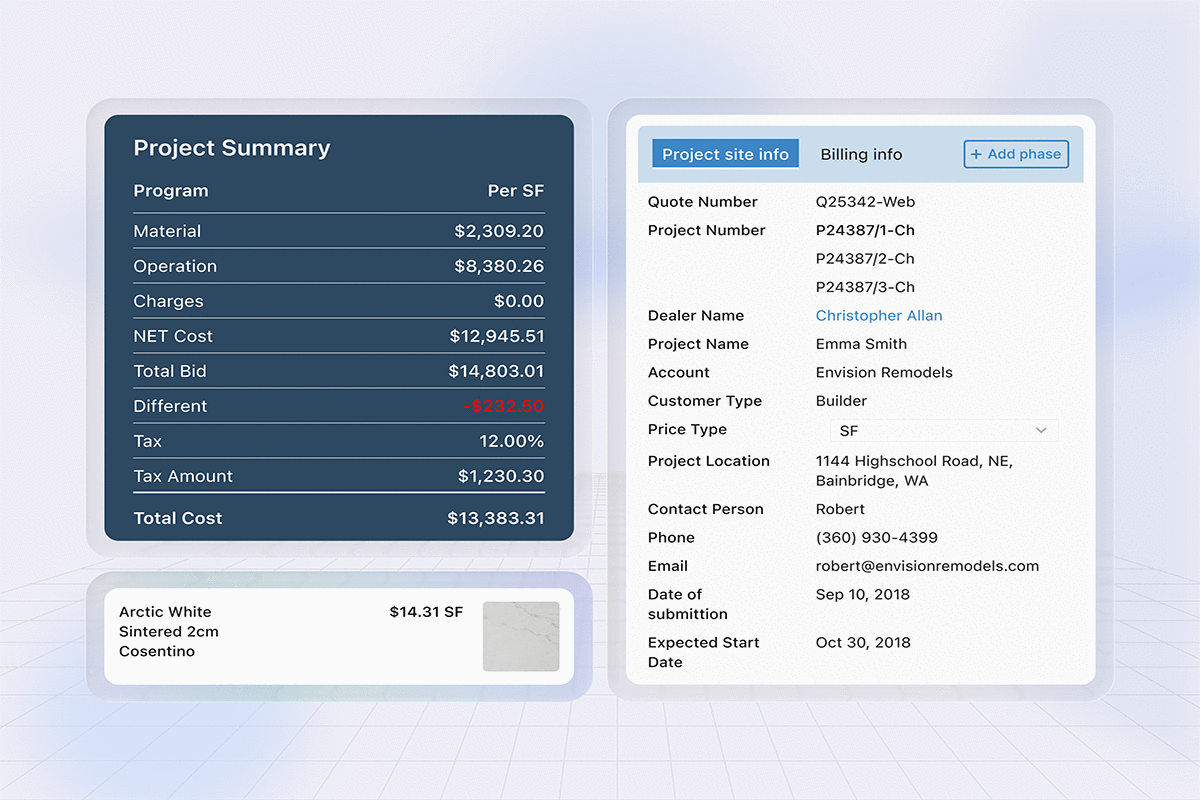Click the Project Location address text
The height and width of the screenshot is (800, 1200).
(x=914, y=471)
